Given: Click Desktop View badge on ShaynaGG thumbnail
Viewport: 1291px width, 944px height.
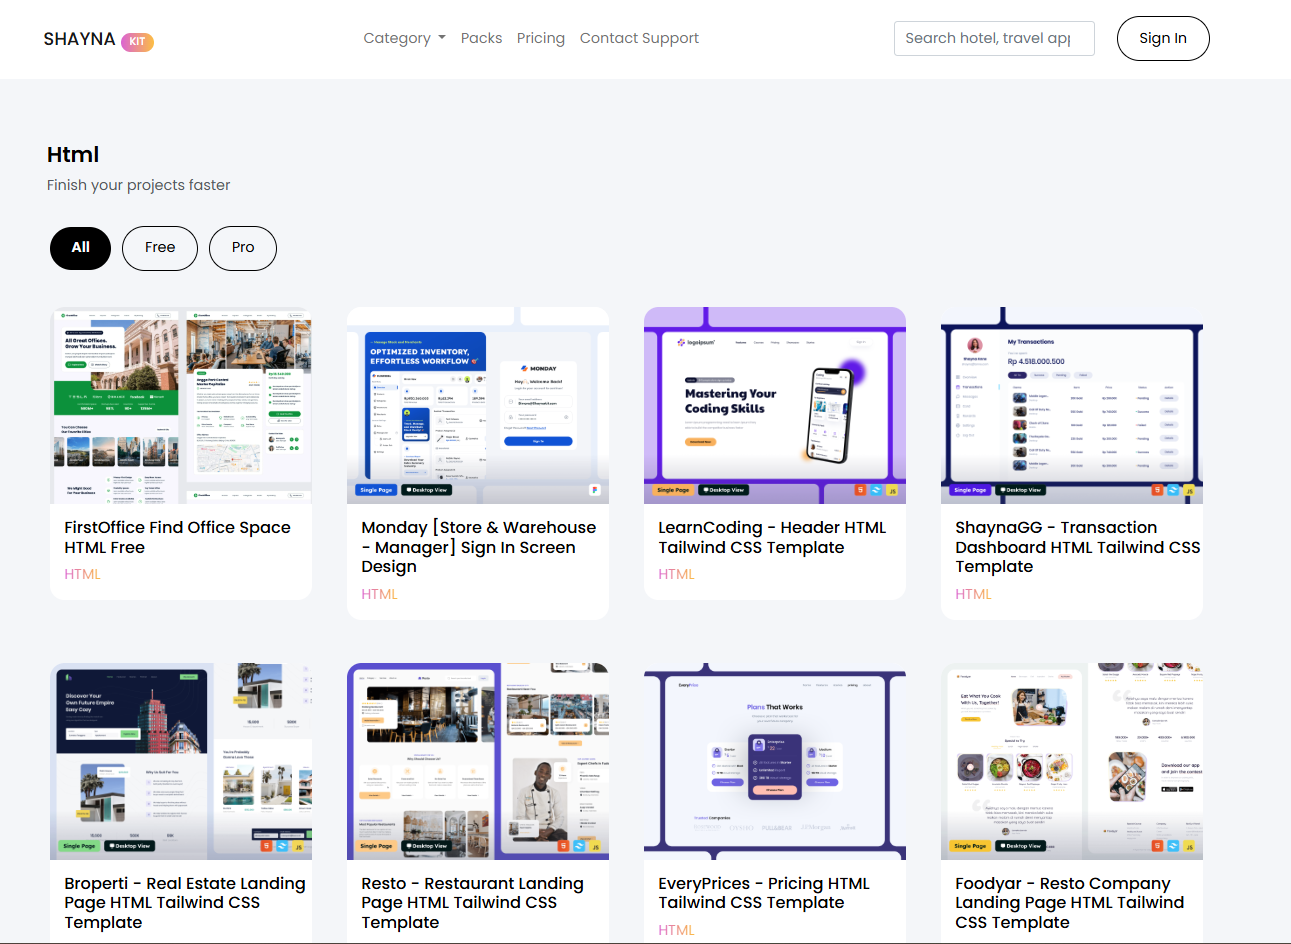Looking at the screenshot, I should pyautogui.click(x=1020, y=490).
